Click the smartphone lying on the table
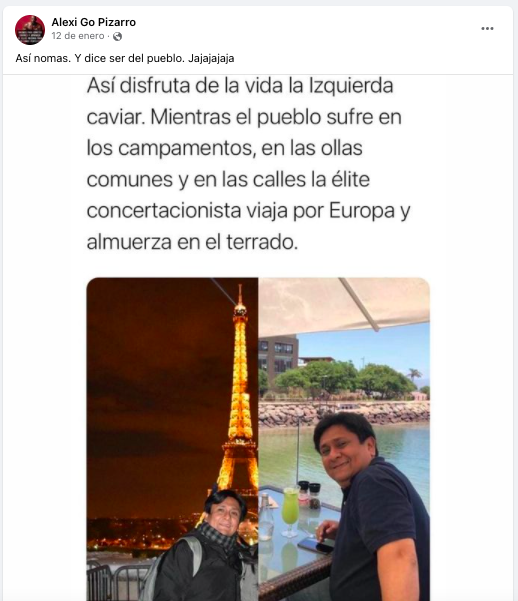 [316, 545]
